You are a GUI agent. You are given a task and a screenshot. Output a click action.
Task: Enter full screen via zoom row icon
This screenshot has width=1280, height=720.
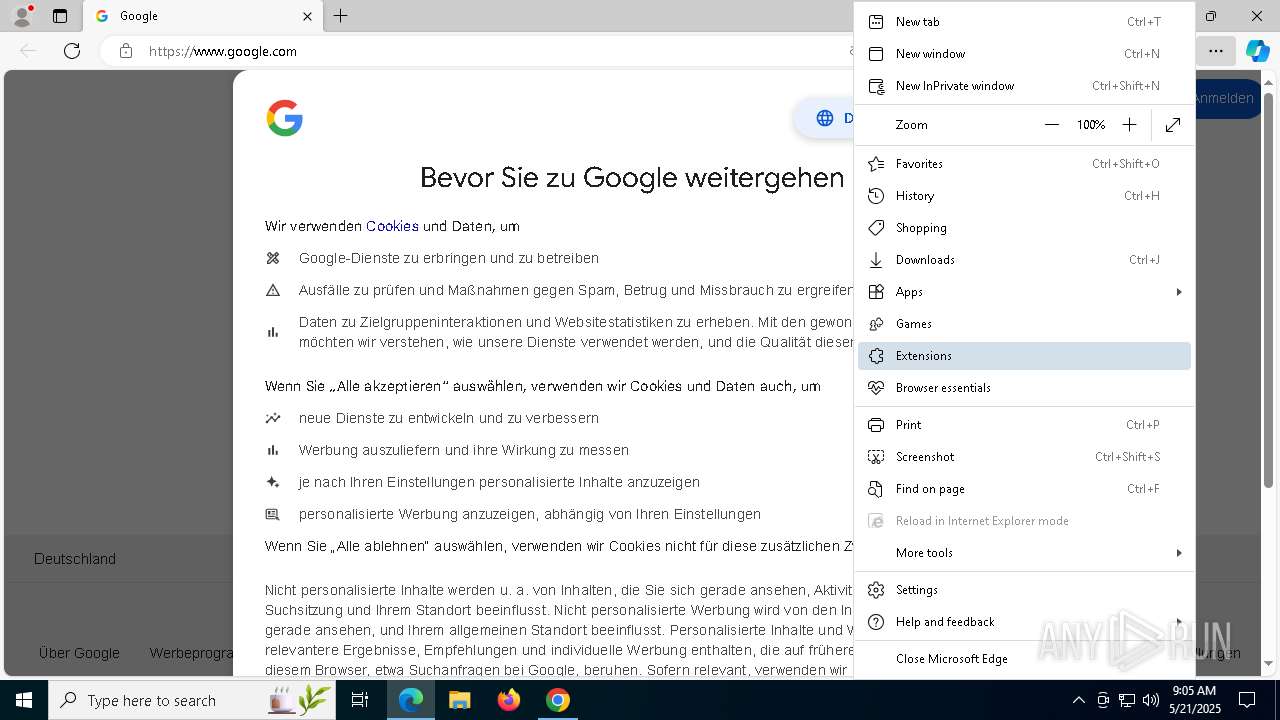1173,125
